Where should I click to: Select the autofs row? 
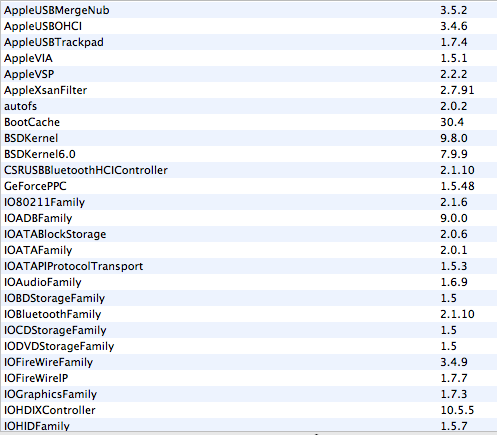click(248, 106)
